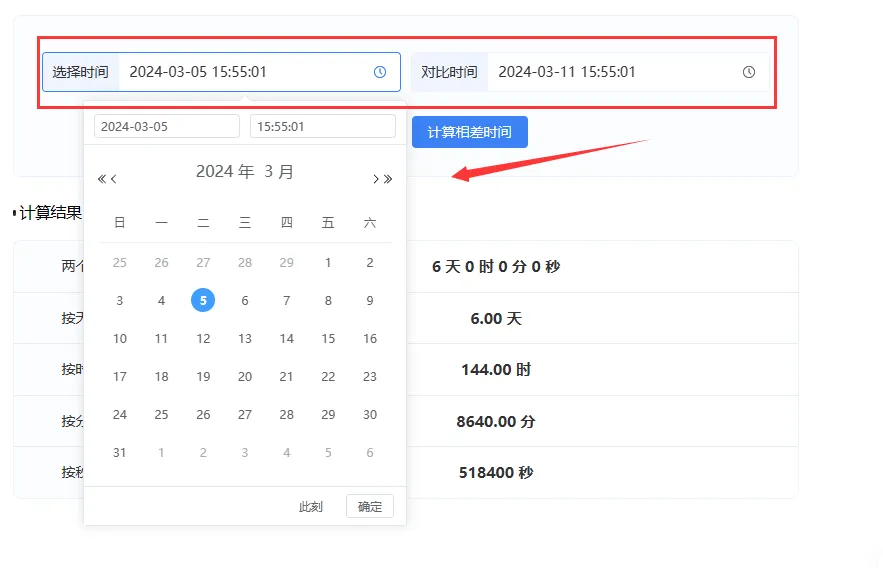The image size is (883, 568).
Task: Select March 13 in calendar
Action: point(245,338)
